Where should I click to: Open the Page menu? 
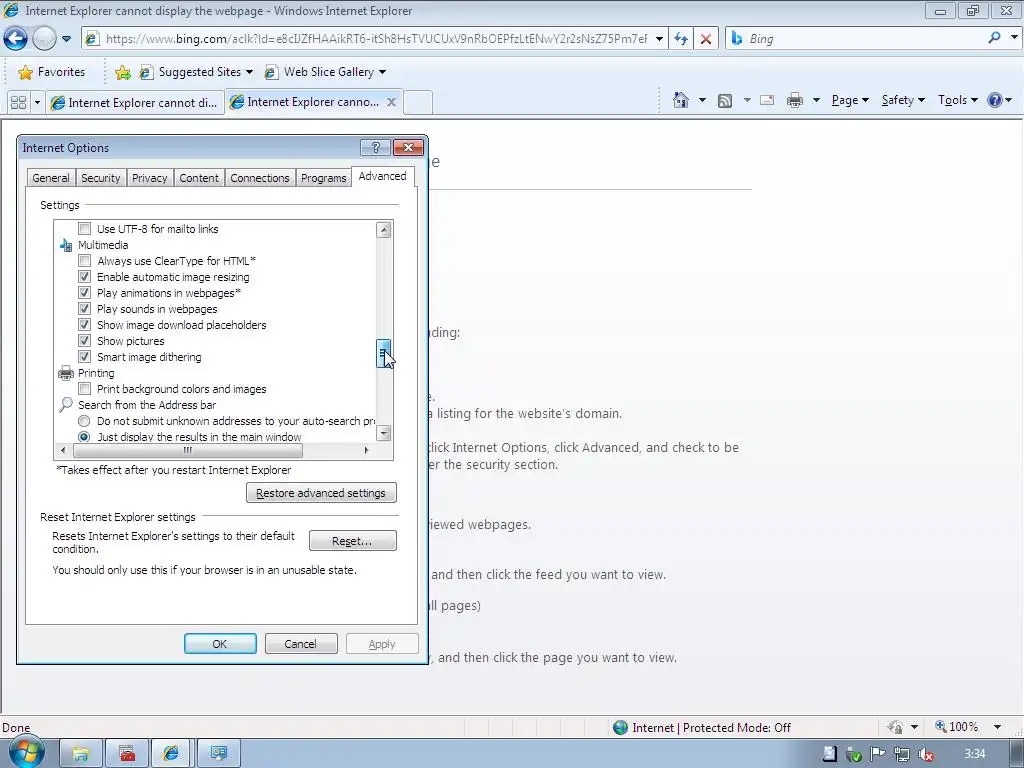click(x=850, y=100)
